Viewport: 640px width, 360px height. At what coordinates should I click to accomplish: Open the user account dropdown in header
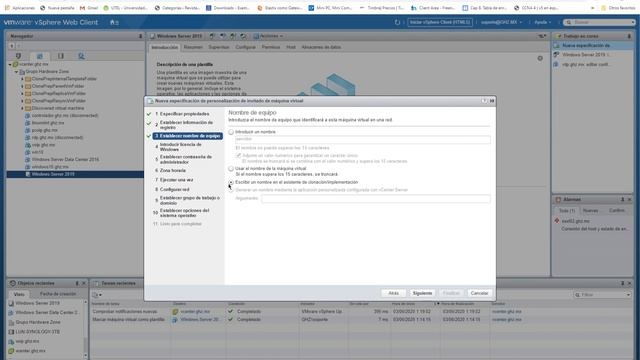tap(501, 22)
